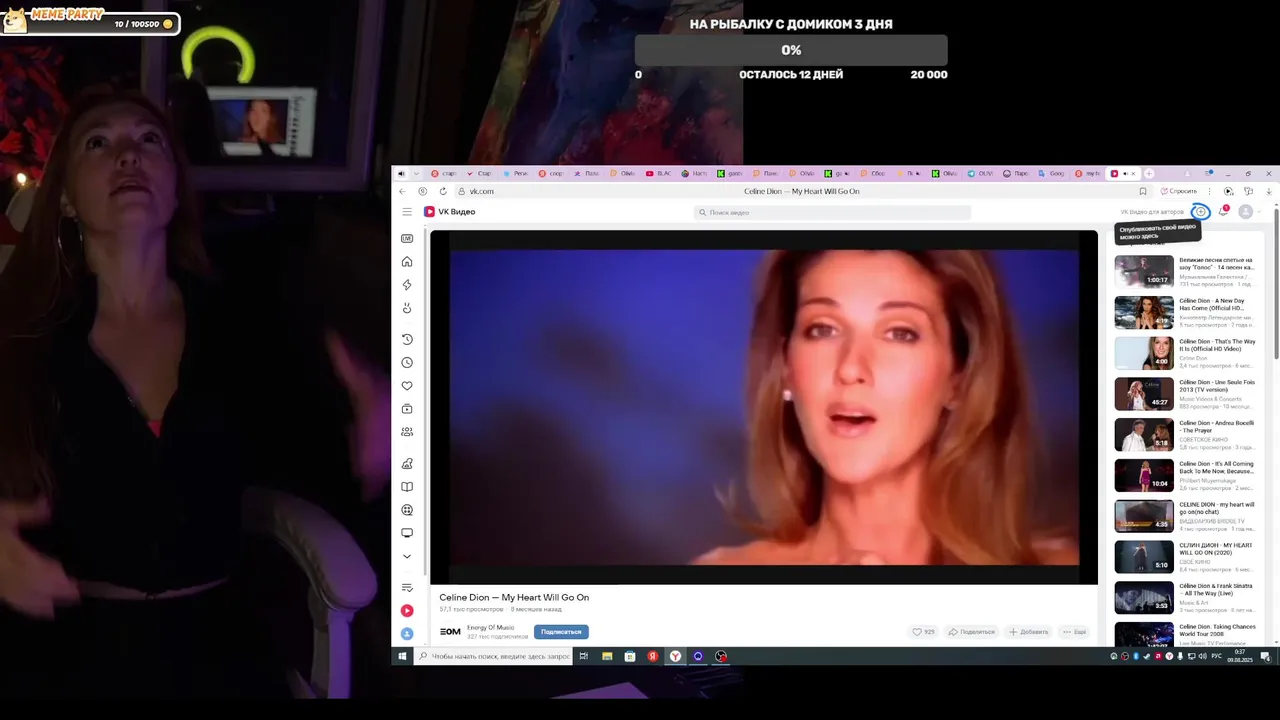Click the VK Видео для авторов link
This screenshot has width=1280, height=720.
click(1152, 212)
